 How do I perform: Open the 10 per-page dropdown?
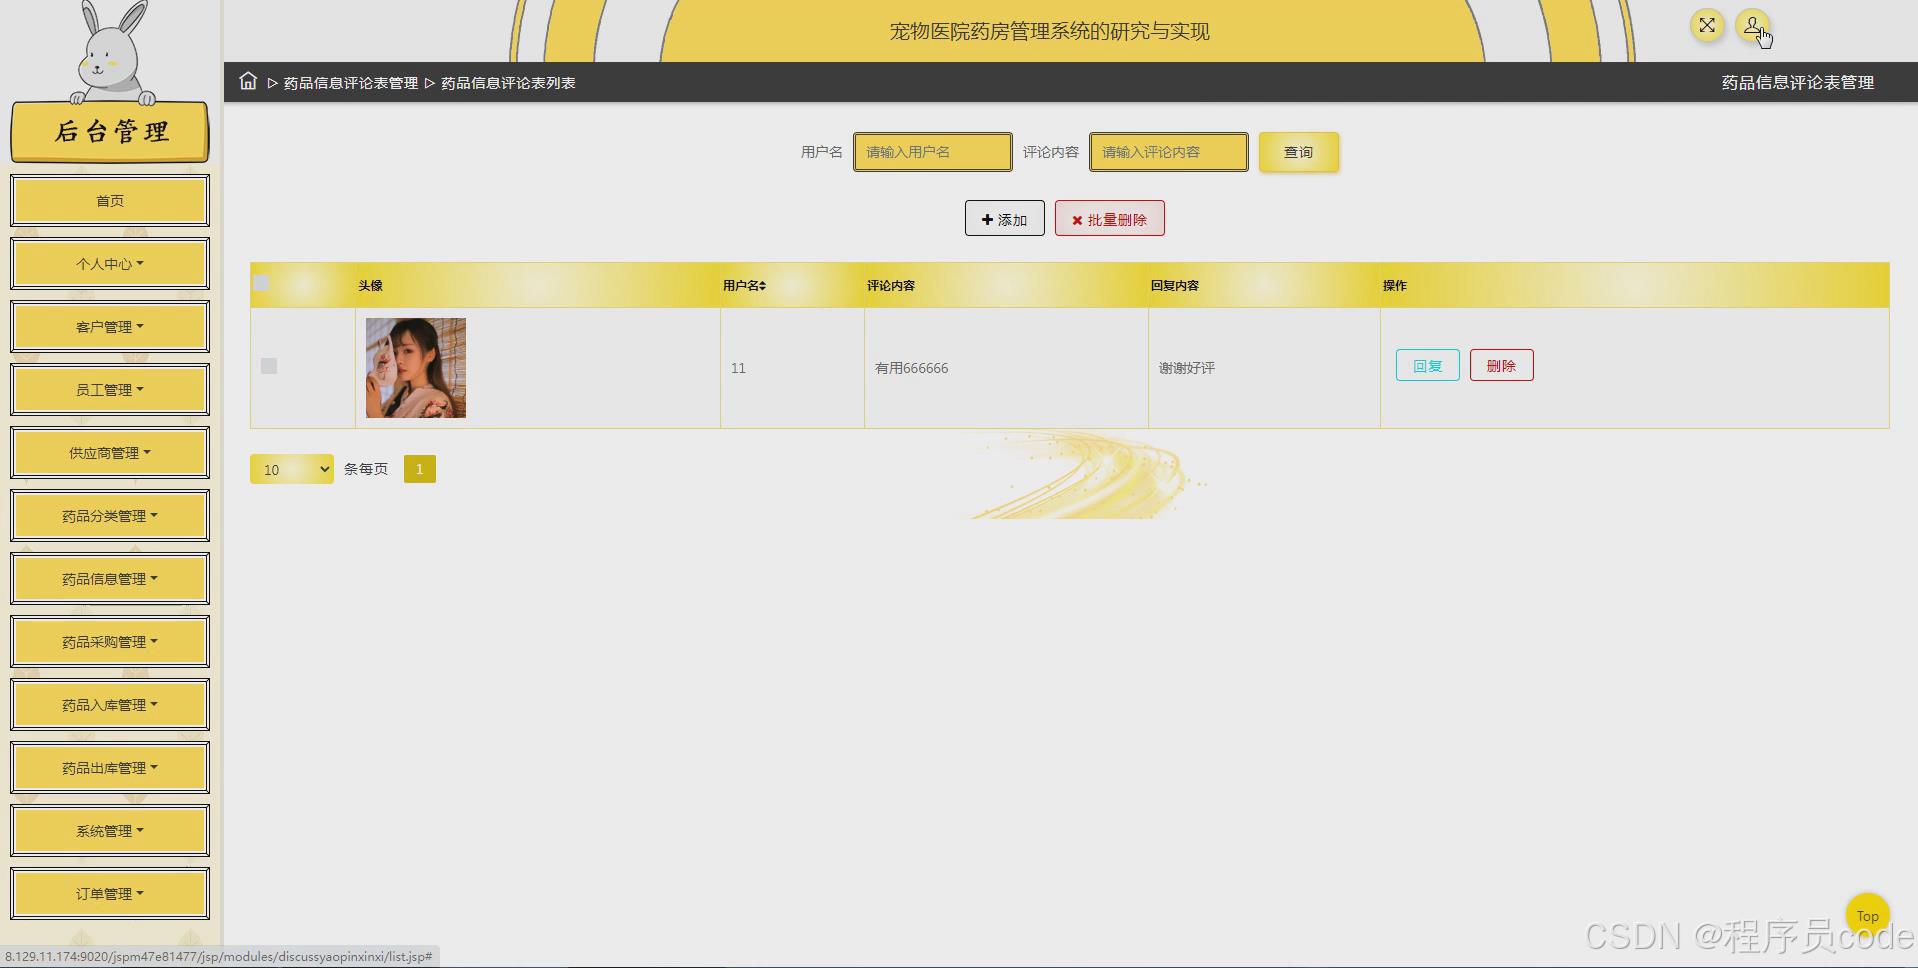point(292,469)
